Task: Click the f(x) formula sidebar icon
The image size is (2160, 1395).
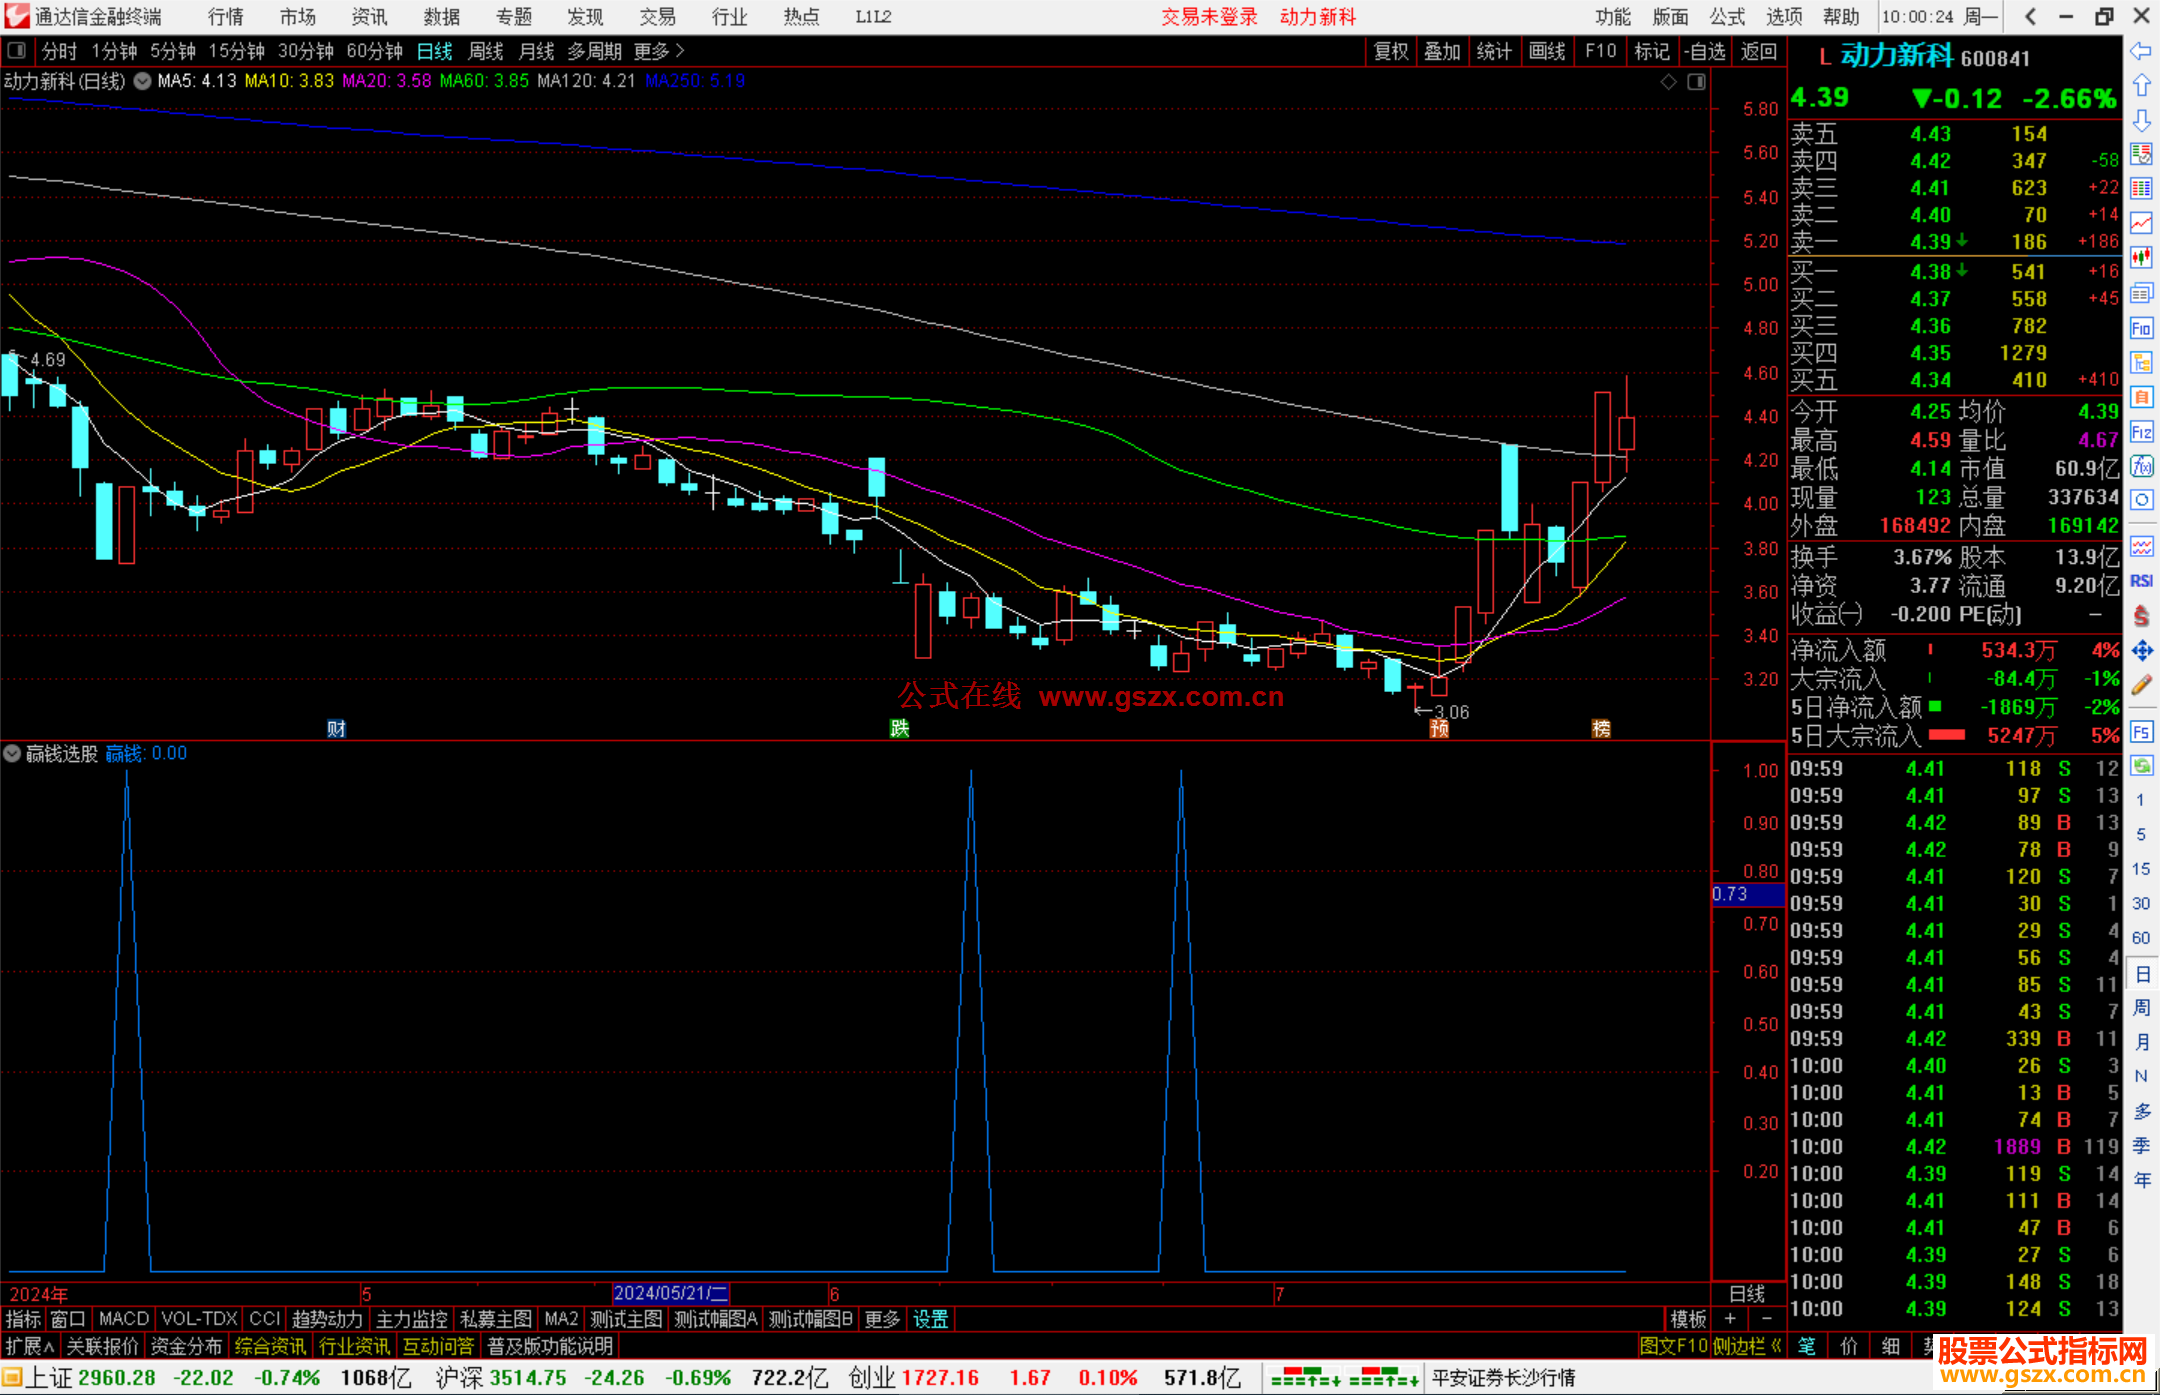Action: coord(2141,466)
